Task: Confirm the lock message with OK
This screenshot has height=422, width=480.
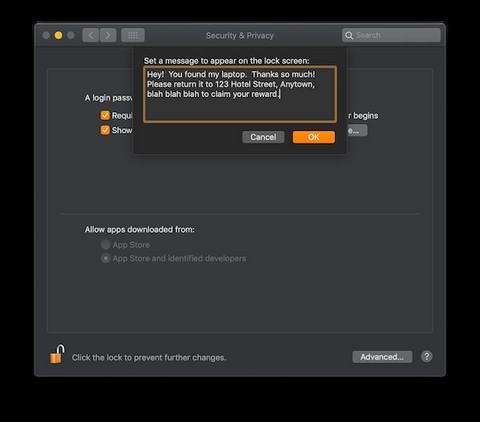Action: [314, 137]
